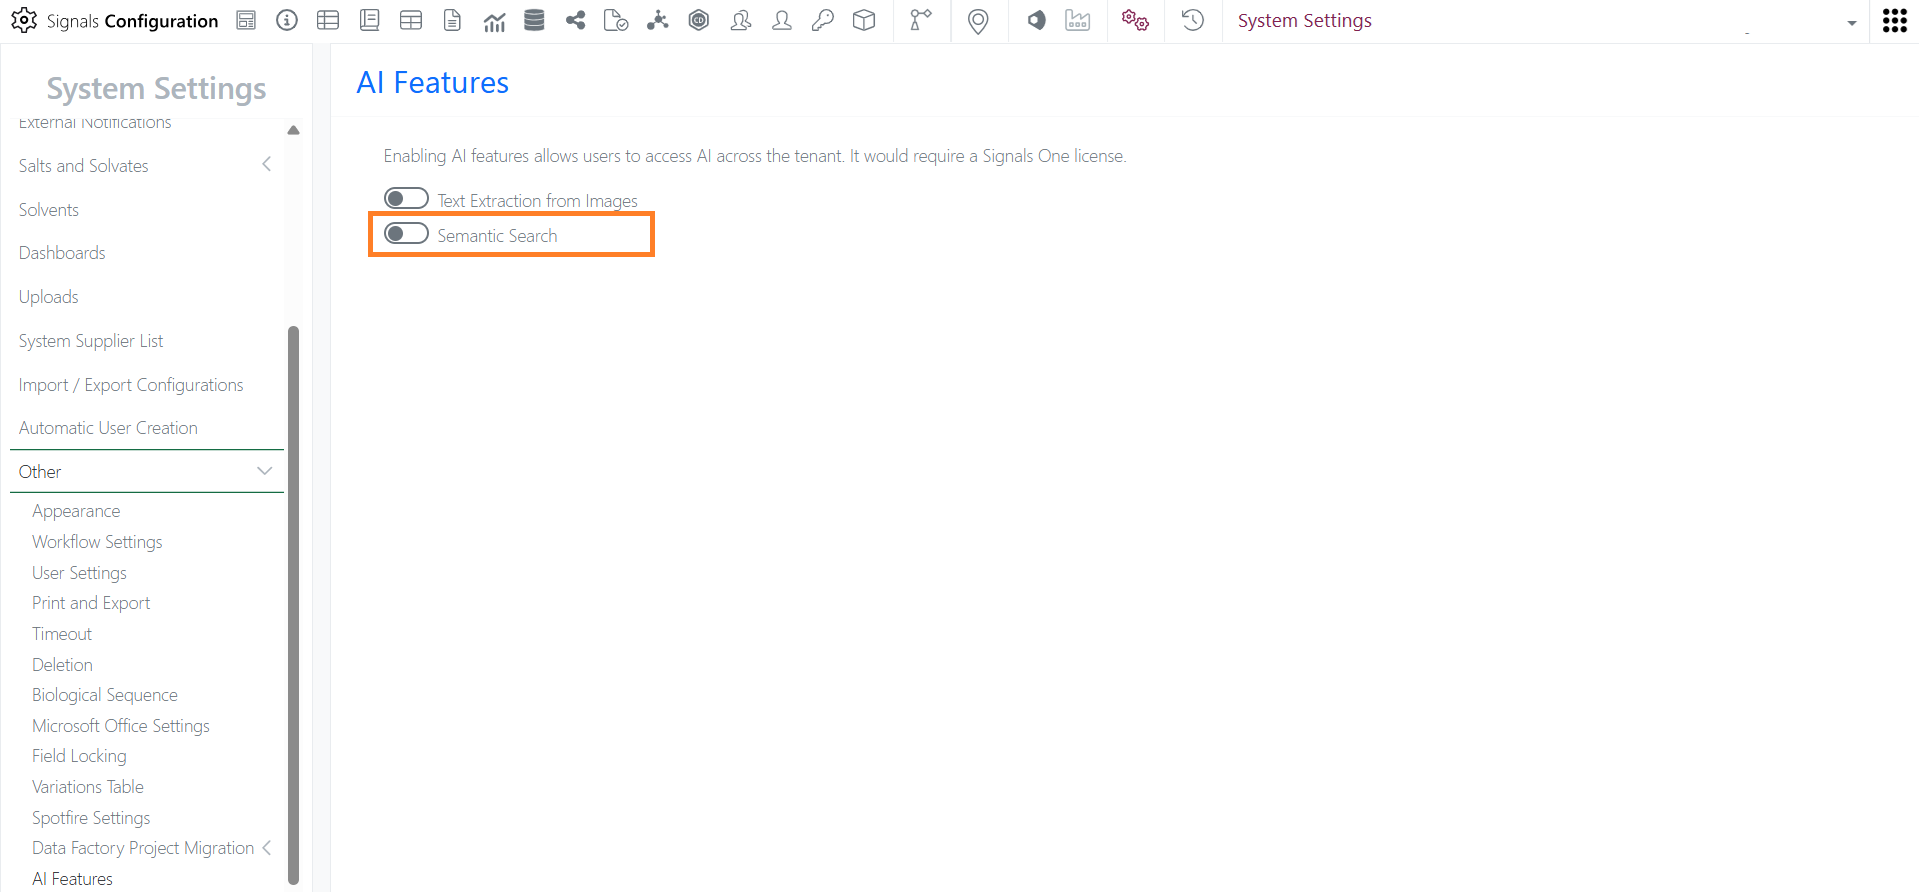Select Salts and Solvates in sidebar
Screen dimensions: 1919x892
click(x=84, y=166)
